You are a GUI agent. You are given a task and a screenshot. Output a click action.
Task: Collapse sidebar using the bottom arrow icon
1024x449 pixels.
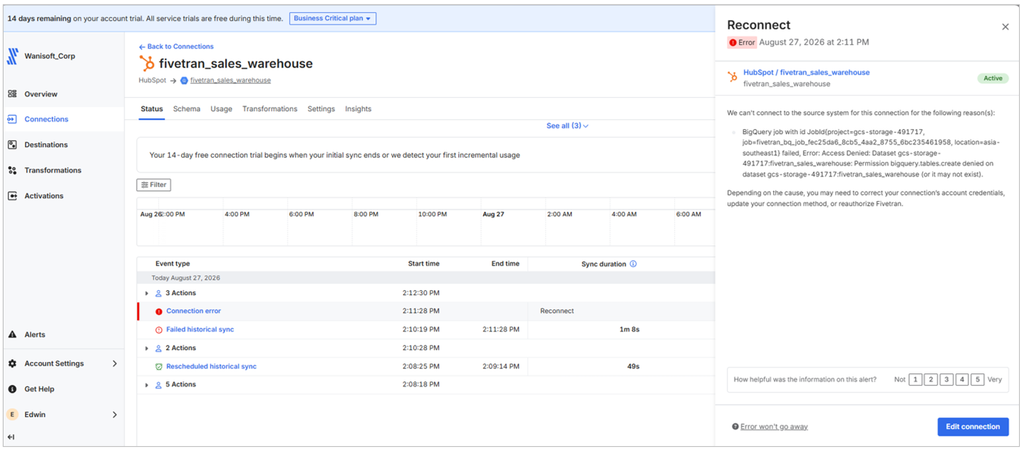(x=11, y=437)
